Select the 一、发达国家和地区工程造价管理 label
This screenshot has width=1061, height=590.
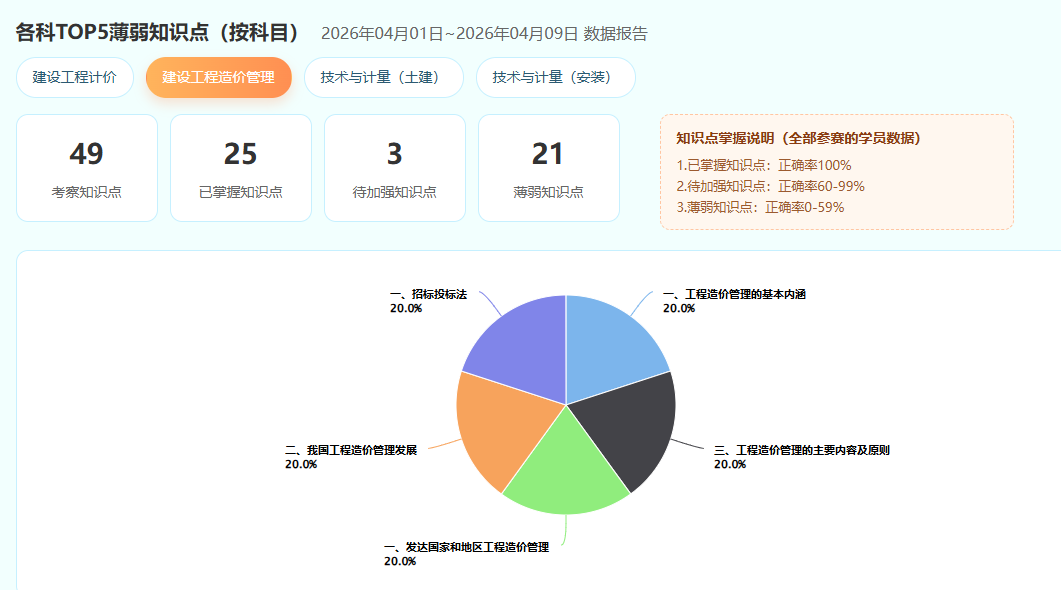466,547
